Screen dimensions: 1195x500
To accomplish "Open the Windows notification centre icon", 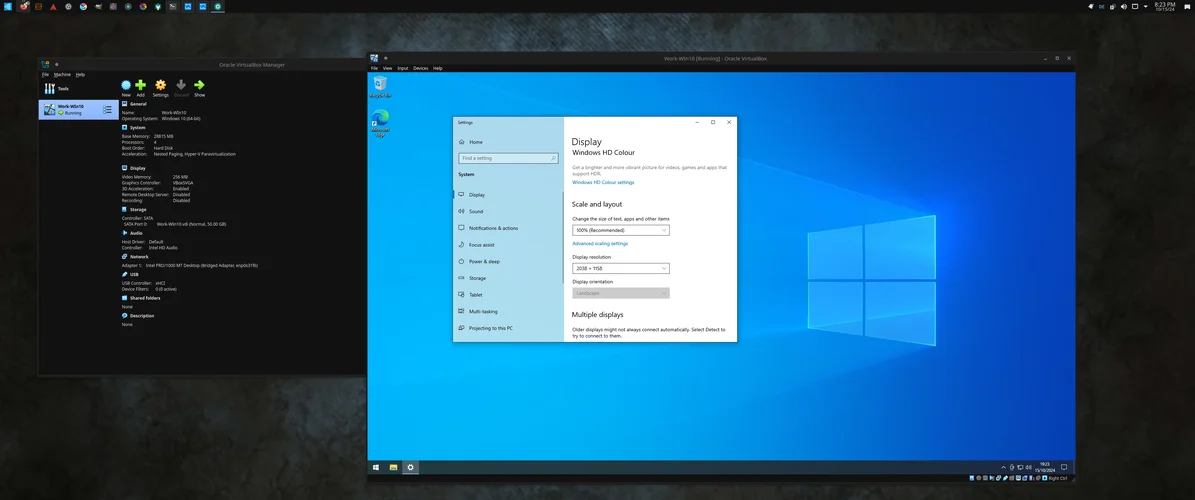I will click(x=1065, y=467).
